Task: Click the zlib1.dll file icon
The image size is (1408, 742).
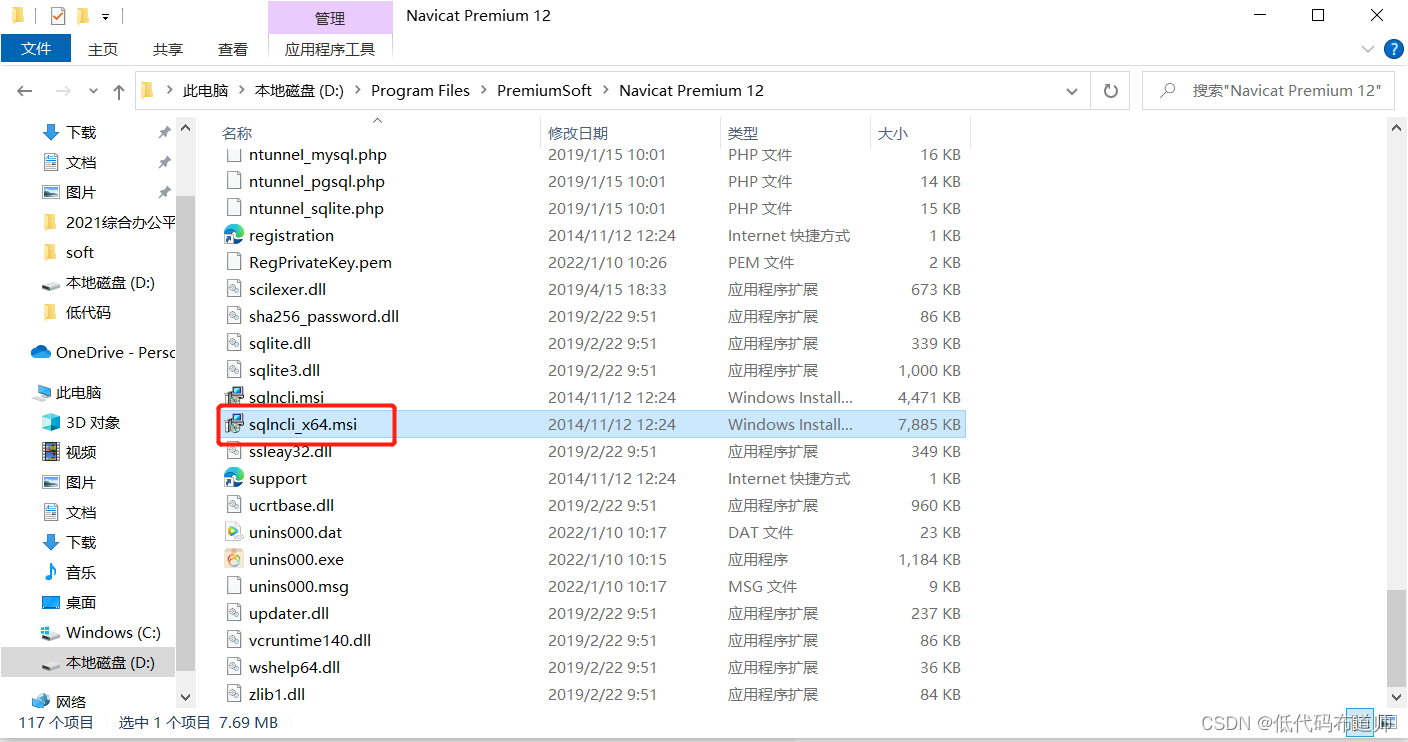Action: 234,694
